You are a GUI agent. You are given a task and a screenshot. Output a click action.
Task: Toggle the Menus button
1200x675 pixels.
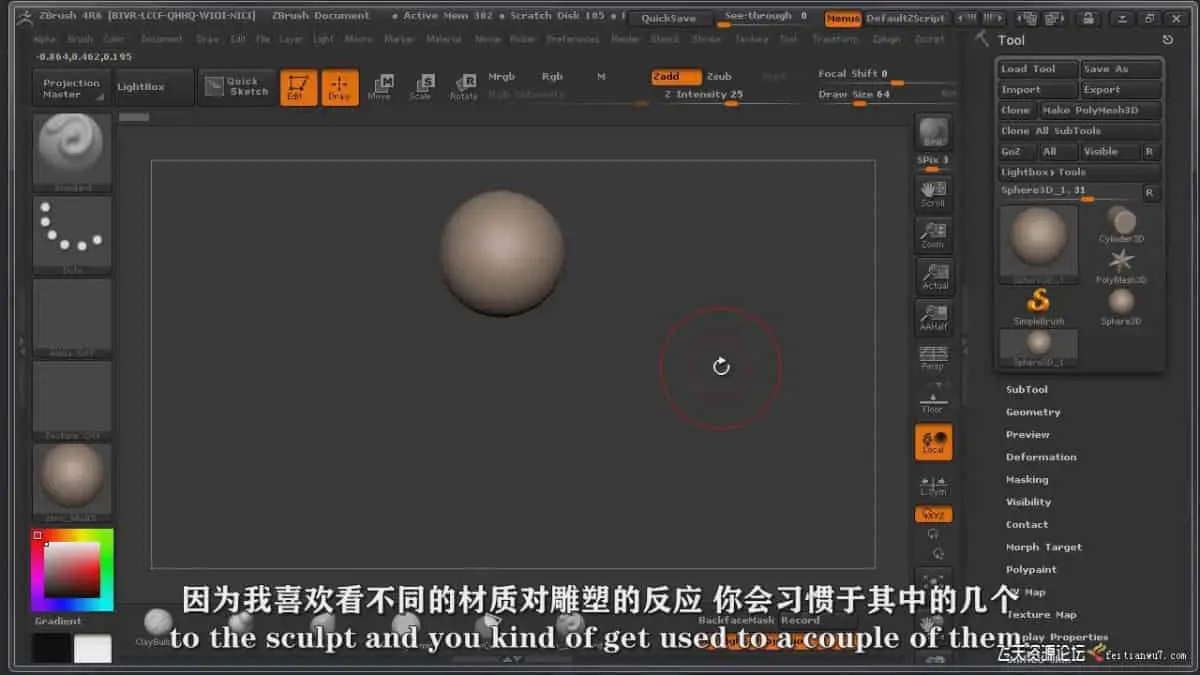(x=843, y=18)
